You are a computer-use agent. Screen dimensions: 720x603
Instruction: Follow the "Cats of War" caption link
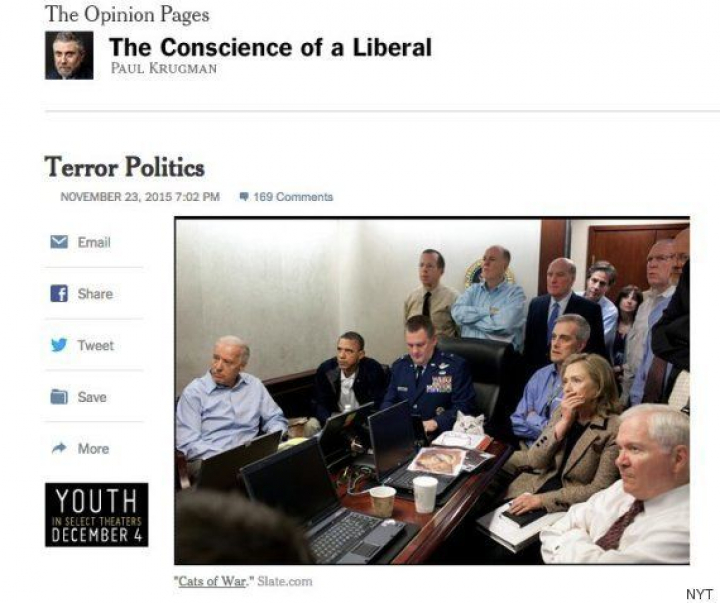point(212,581)
